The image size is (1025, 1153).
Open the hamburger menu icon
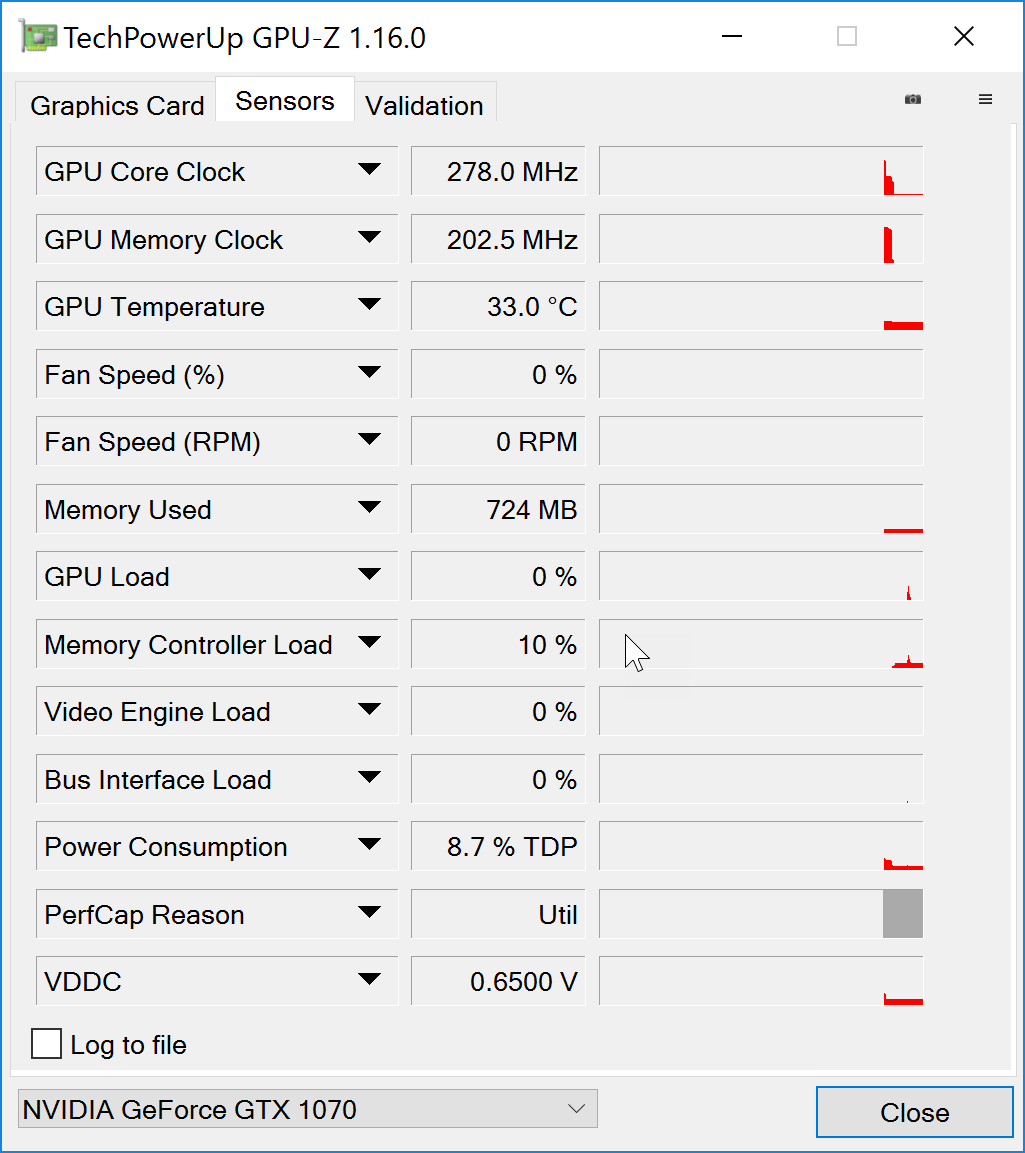[985, 99]
